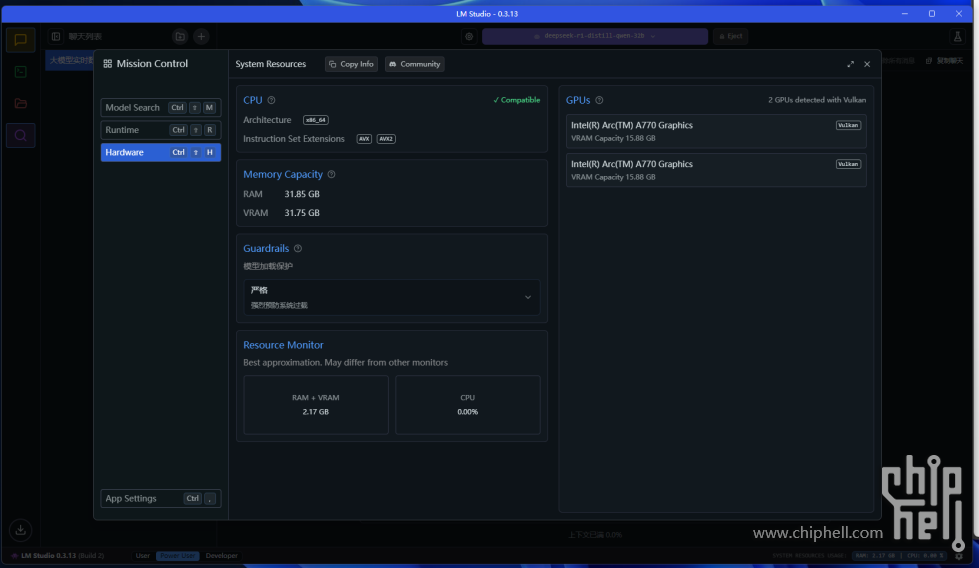This screenshot has width=979, height=568.
Task: Click the x86_64 architecture badge
Action: tap(315, 120)
